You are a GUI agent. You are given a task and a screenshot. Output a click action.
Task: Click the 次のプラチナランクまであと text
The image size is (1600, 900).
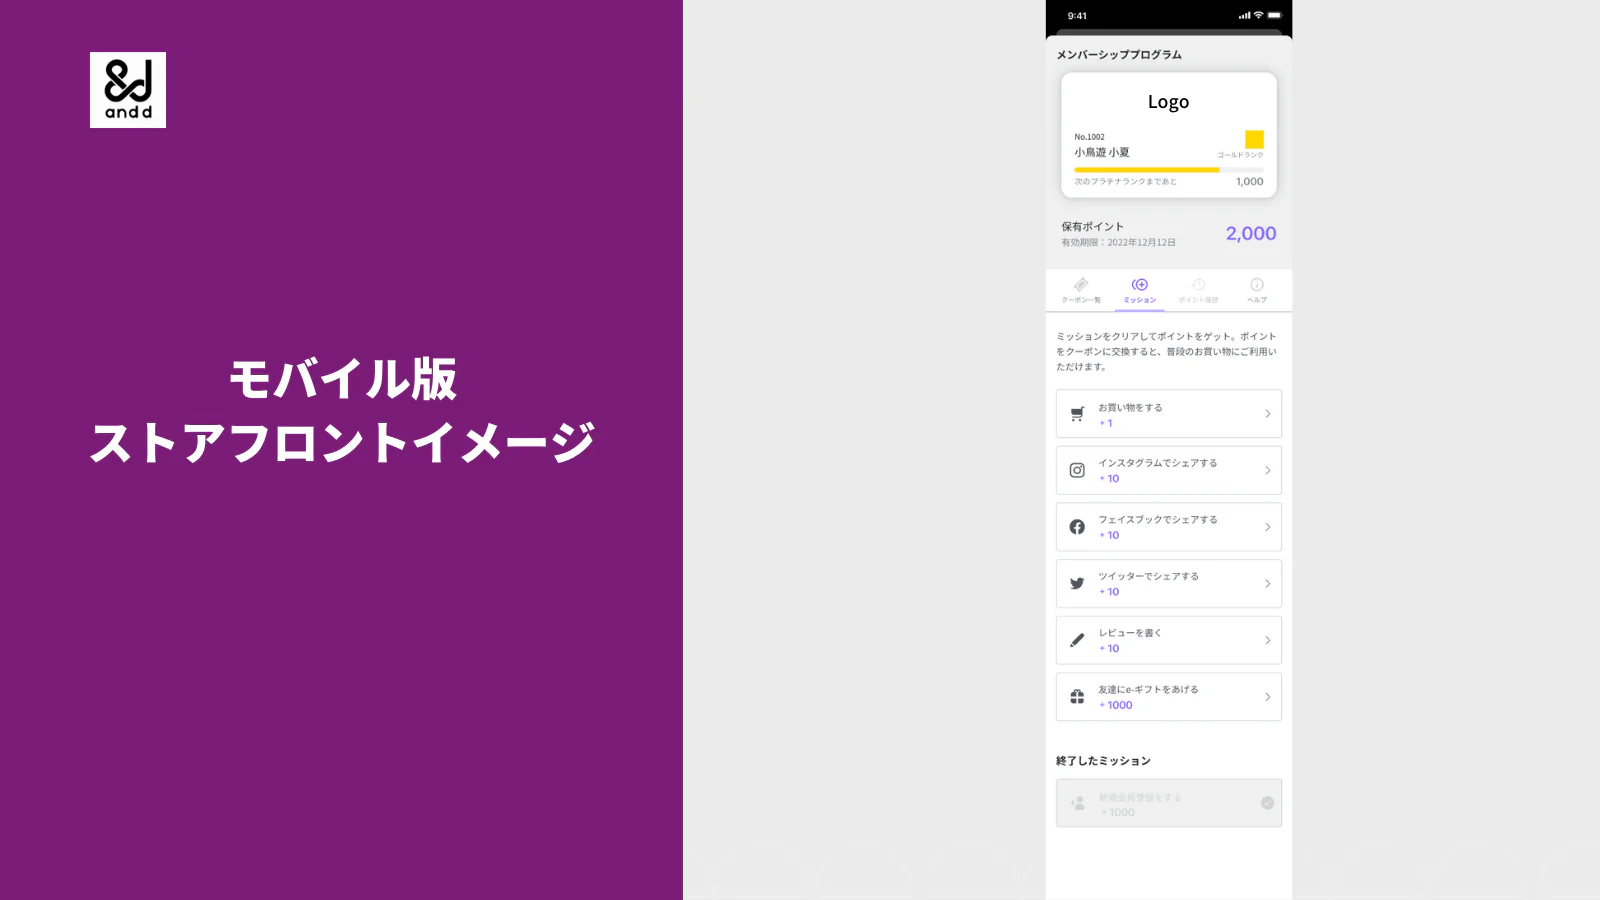tap(1125, 182)
